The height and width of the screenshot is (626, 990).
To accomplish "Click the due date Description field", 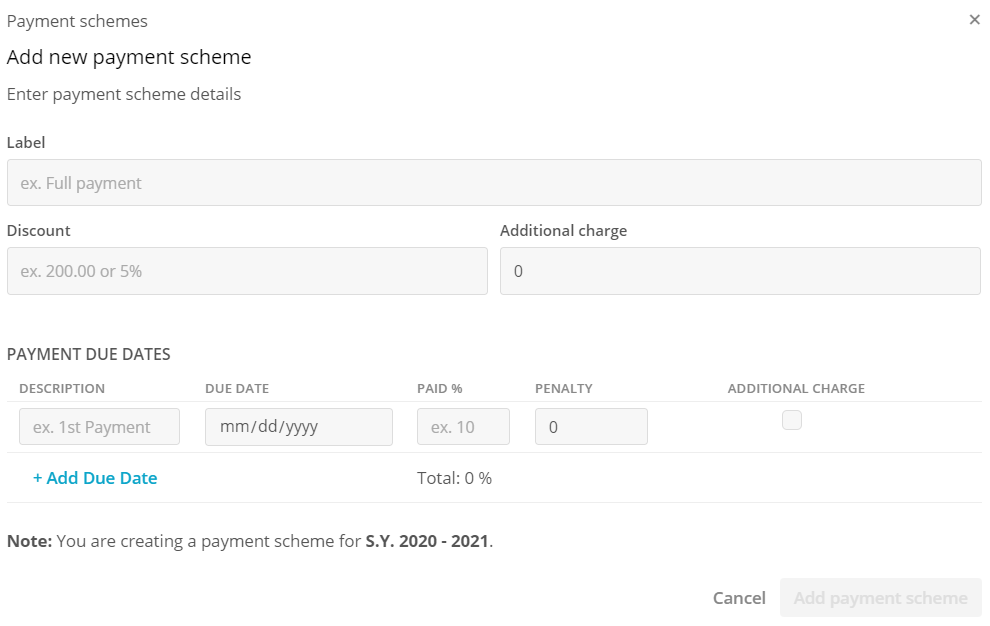I will (x=99, y=427).
